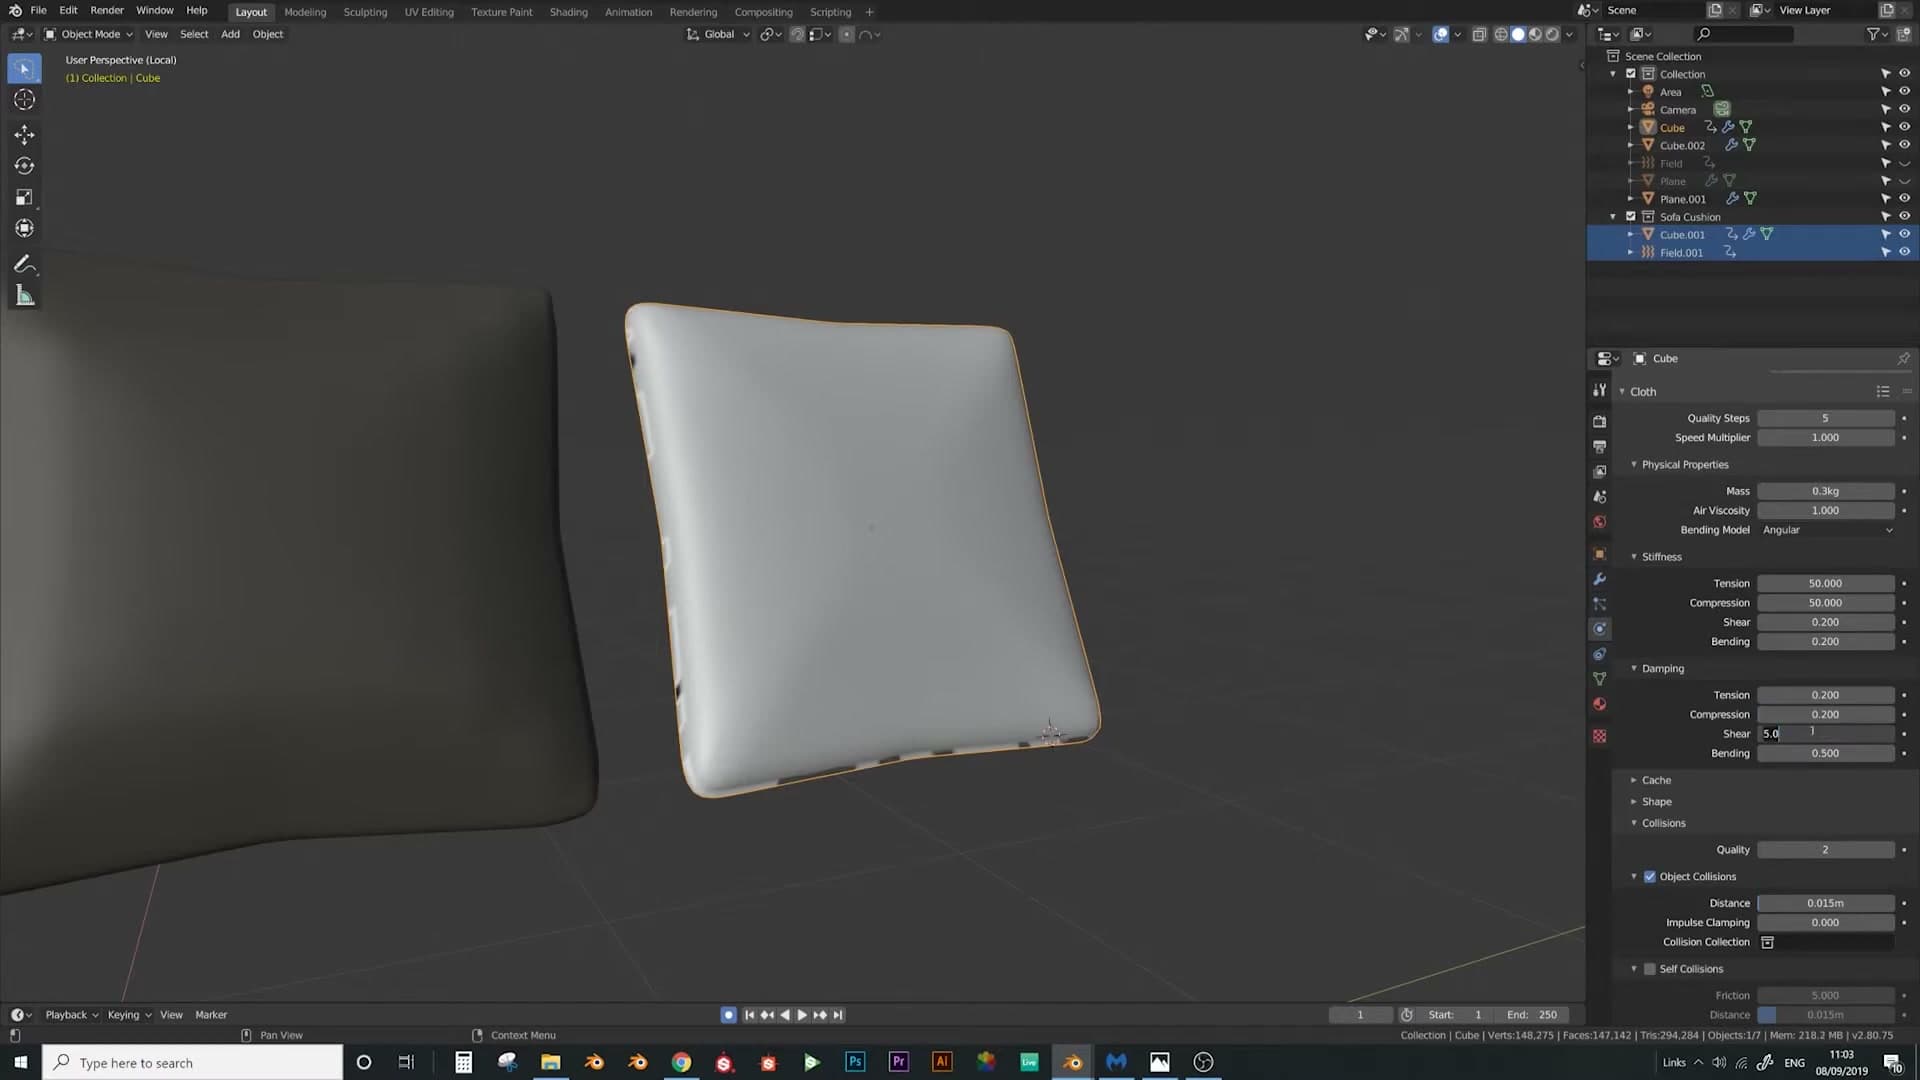Hide Camera with its eye icon

pyautogui.click(x=1904, y=109)
